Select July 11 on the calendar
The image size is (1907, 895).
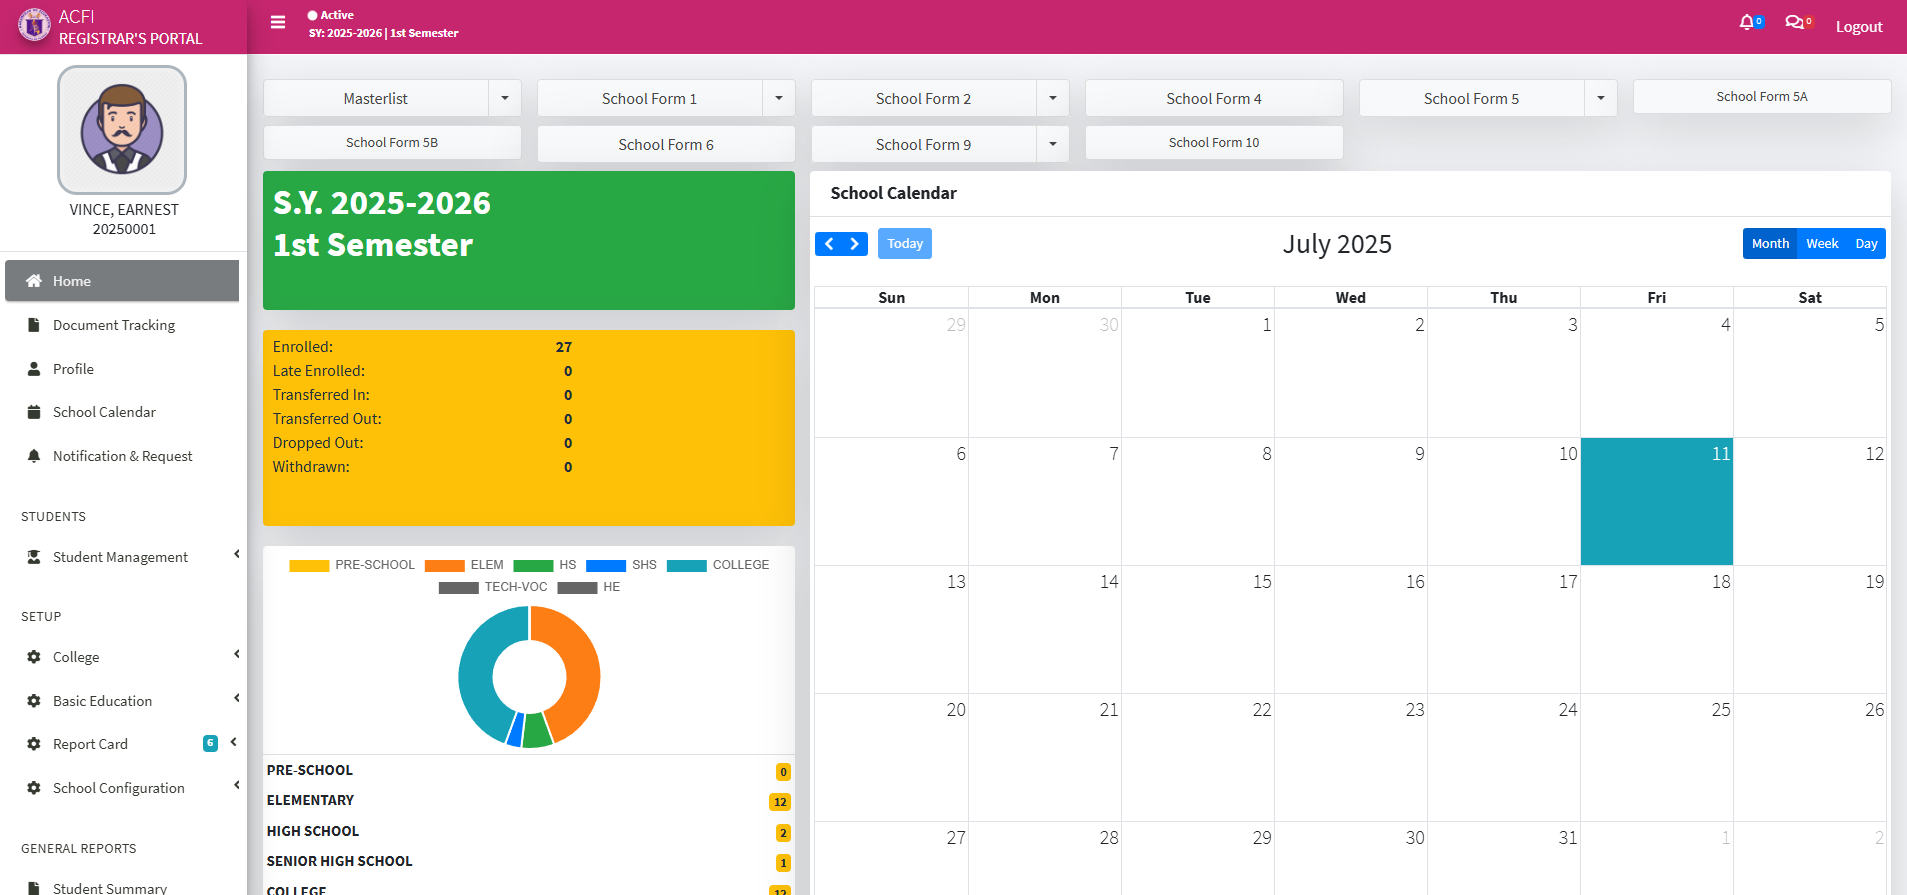coord(1656,501)
